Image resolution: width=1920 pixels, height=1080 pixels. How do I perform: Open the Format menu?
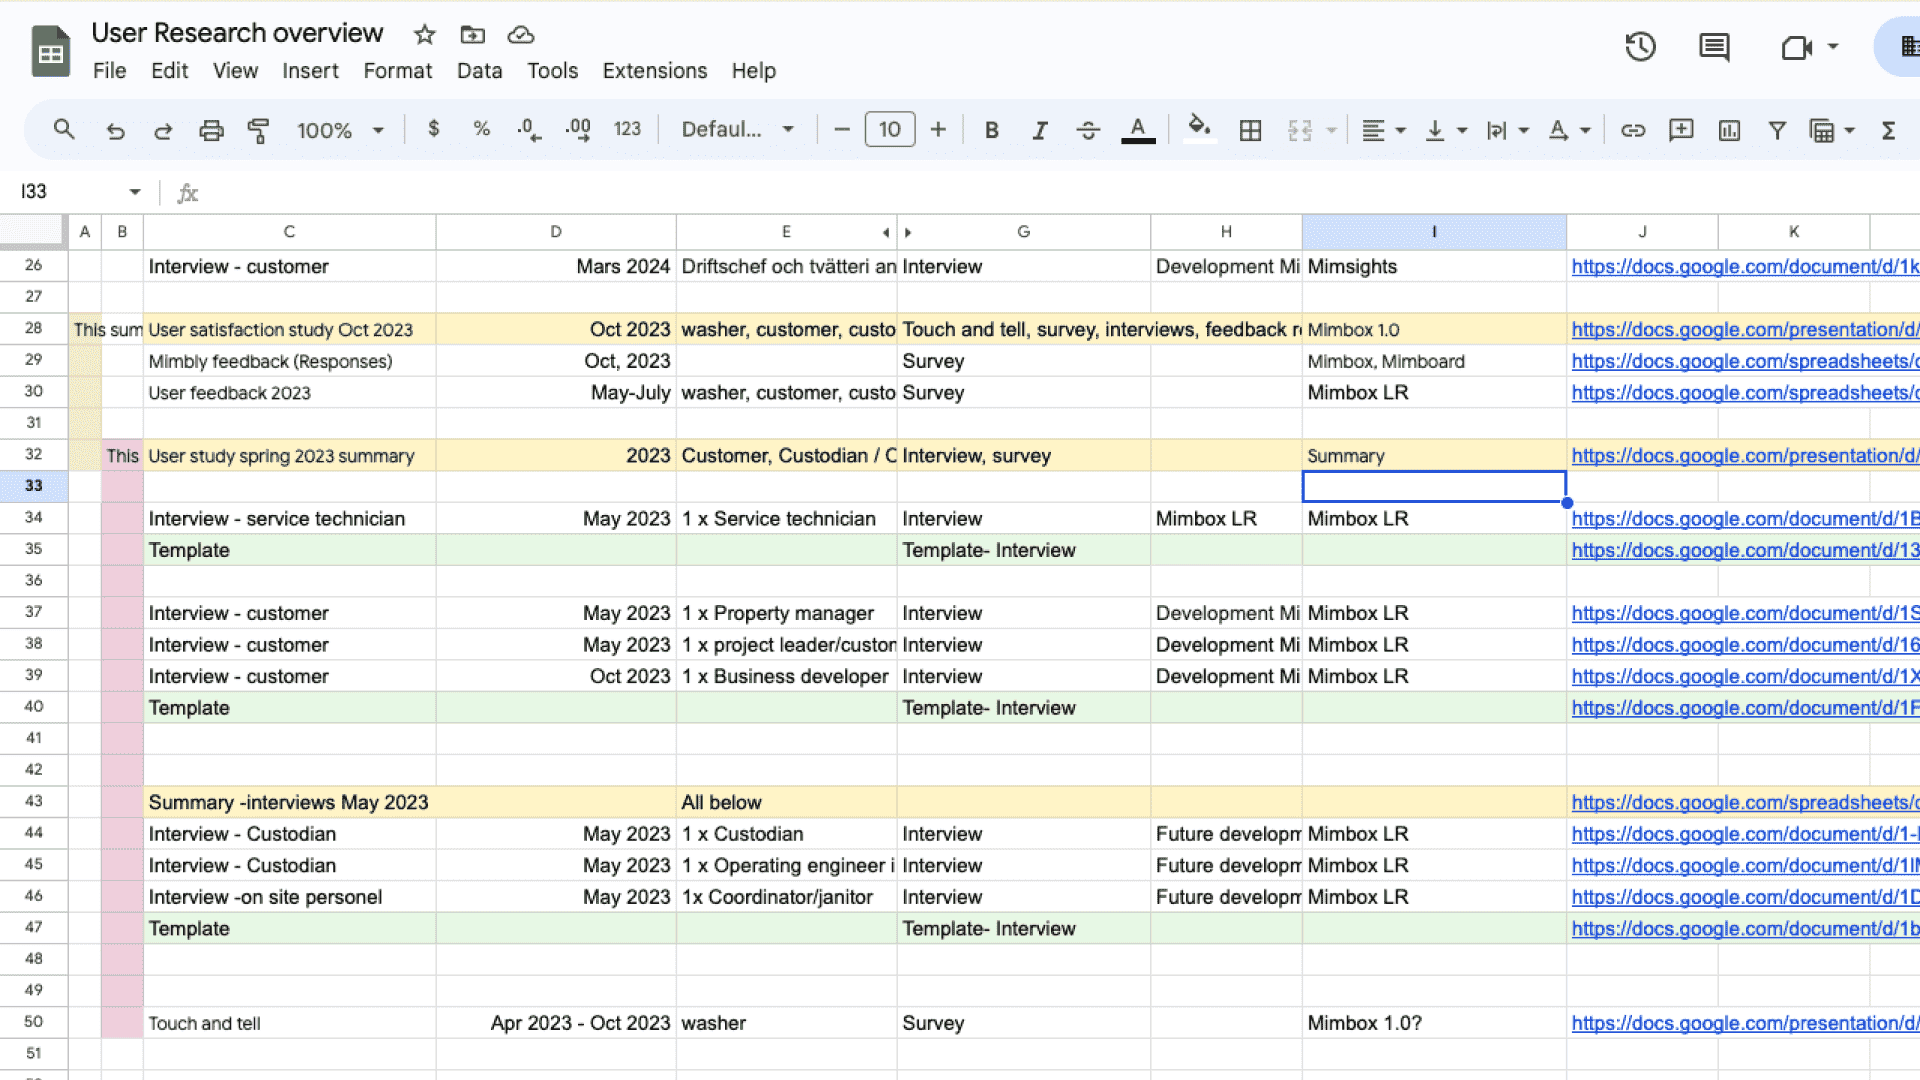(x=398, y=71)
